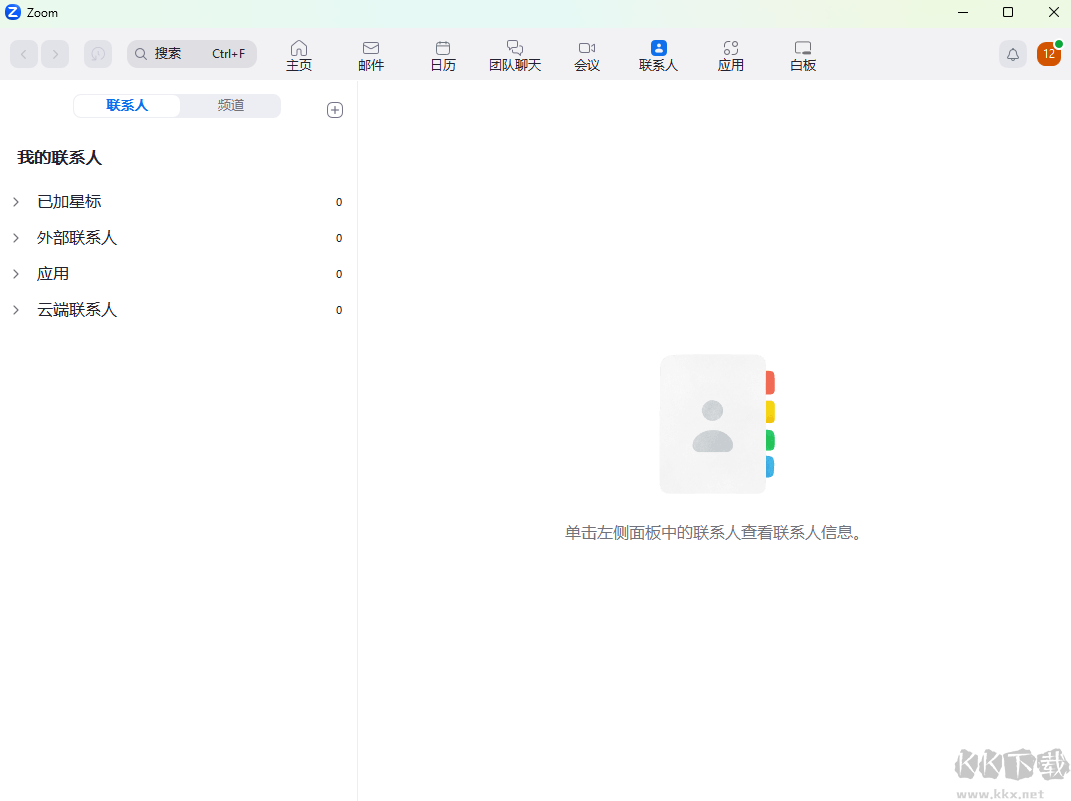
Task: Expand the 应用 contact group chevron
Action: coord(16,274)
